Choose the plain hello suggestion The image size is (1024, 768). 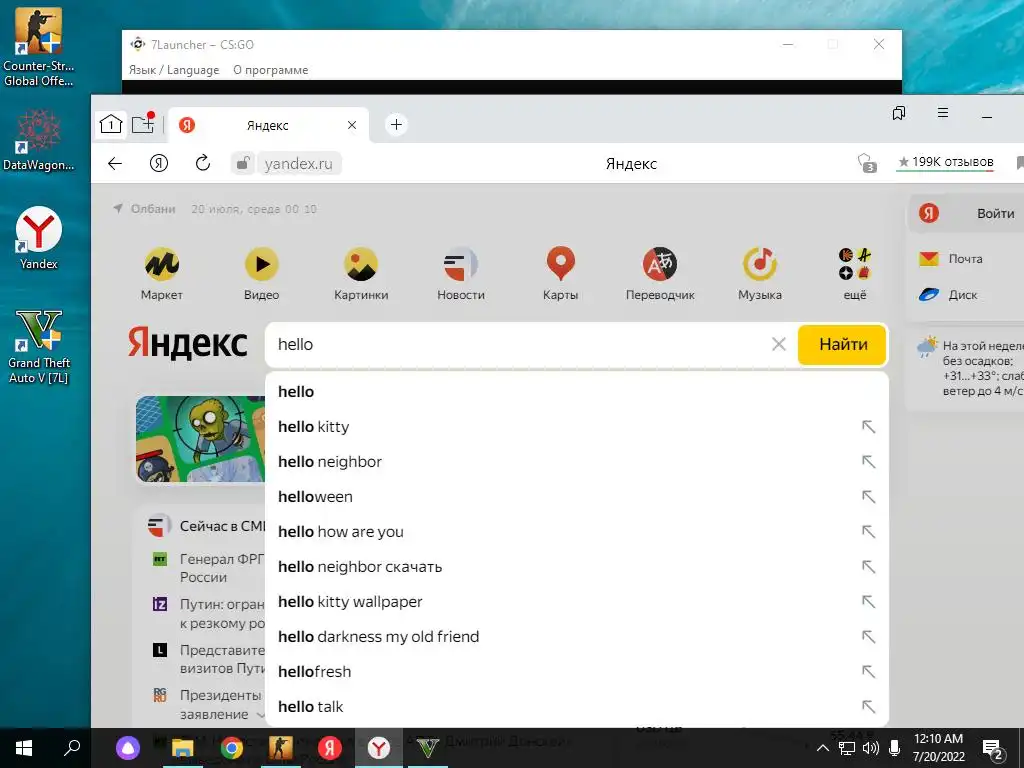[x=576, y=392]
